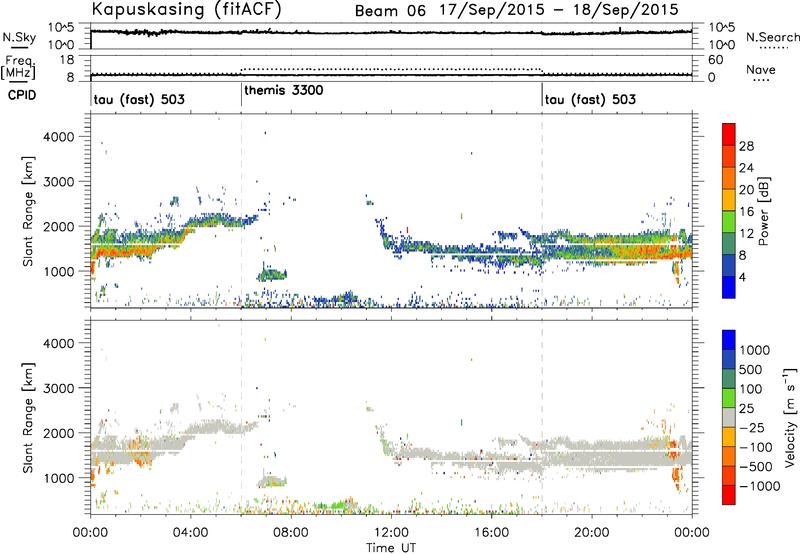The height and width of the screenshot is (554, 800).
Task: Click the short-range power echo patch near 07:00 at 900 km
Action: pyautogui.click(x=271, y=274)
